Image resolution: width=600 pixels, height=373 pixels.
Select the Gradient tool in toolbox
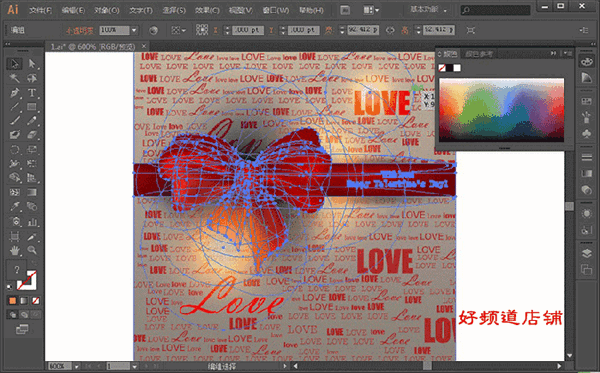[32, 192]
